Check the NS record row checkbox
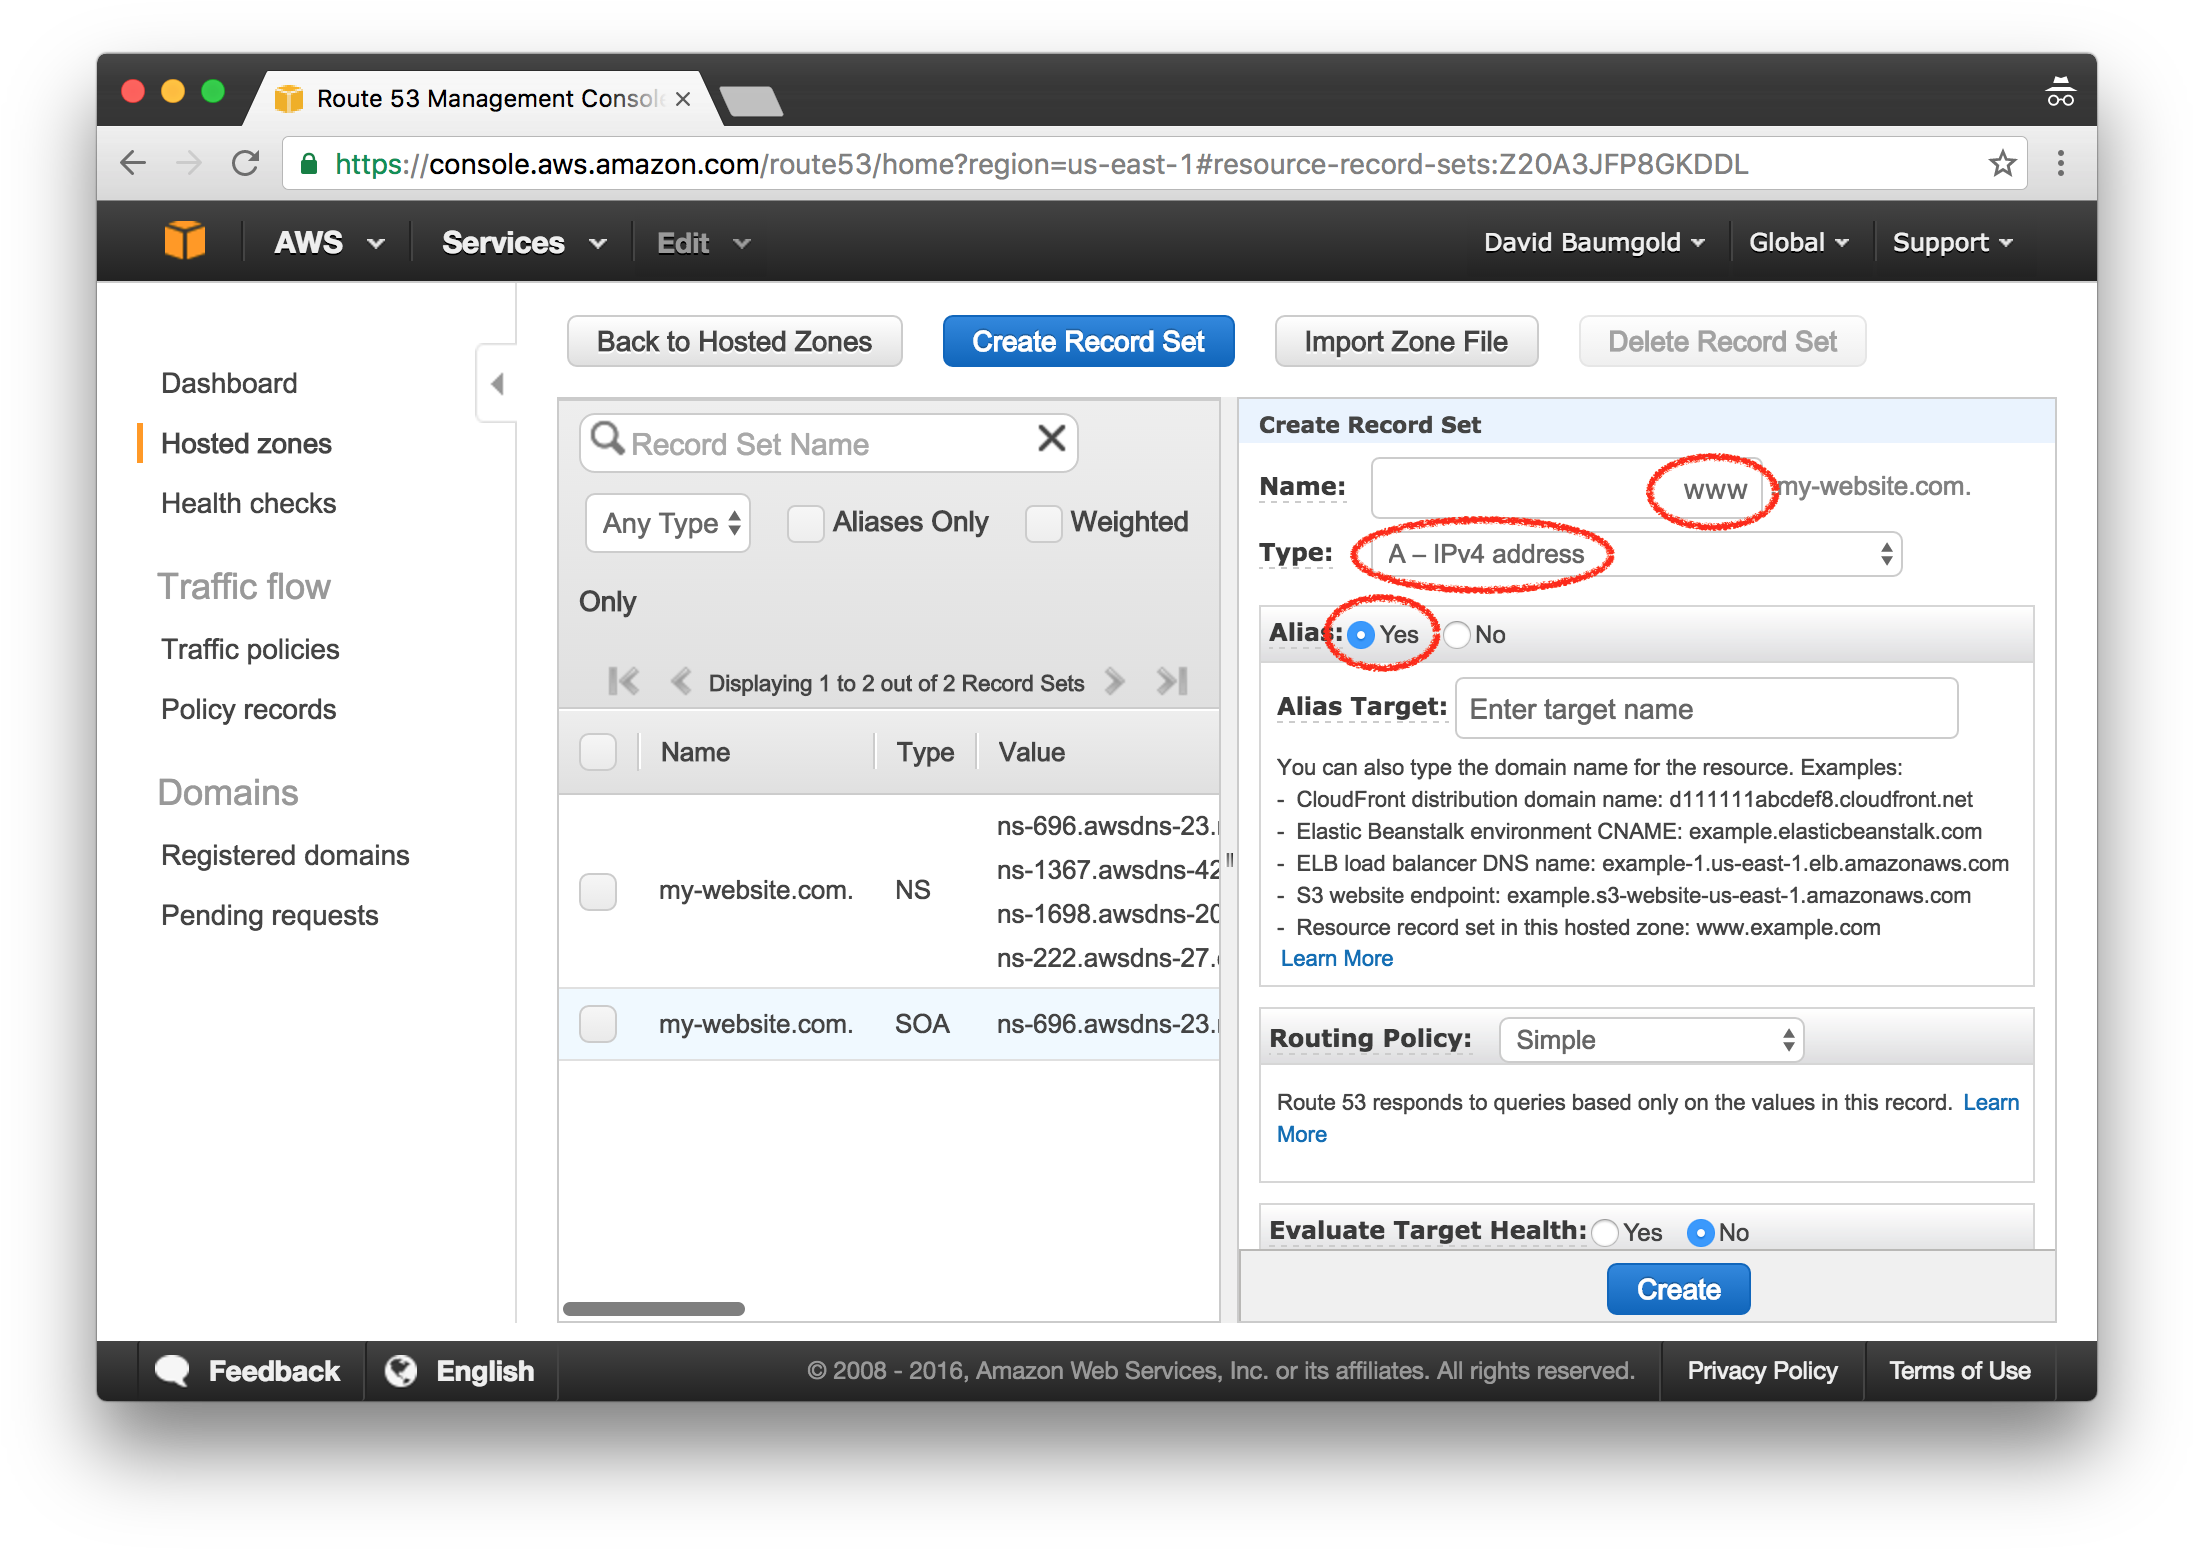This screenshot has width=2193, height=1549. pos(598,891)
